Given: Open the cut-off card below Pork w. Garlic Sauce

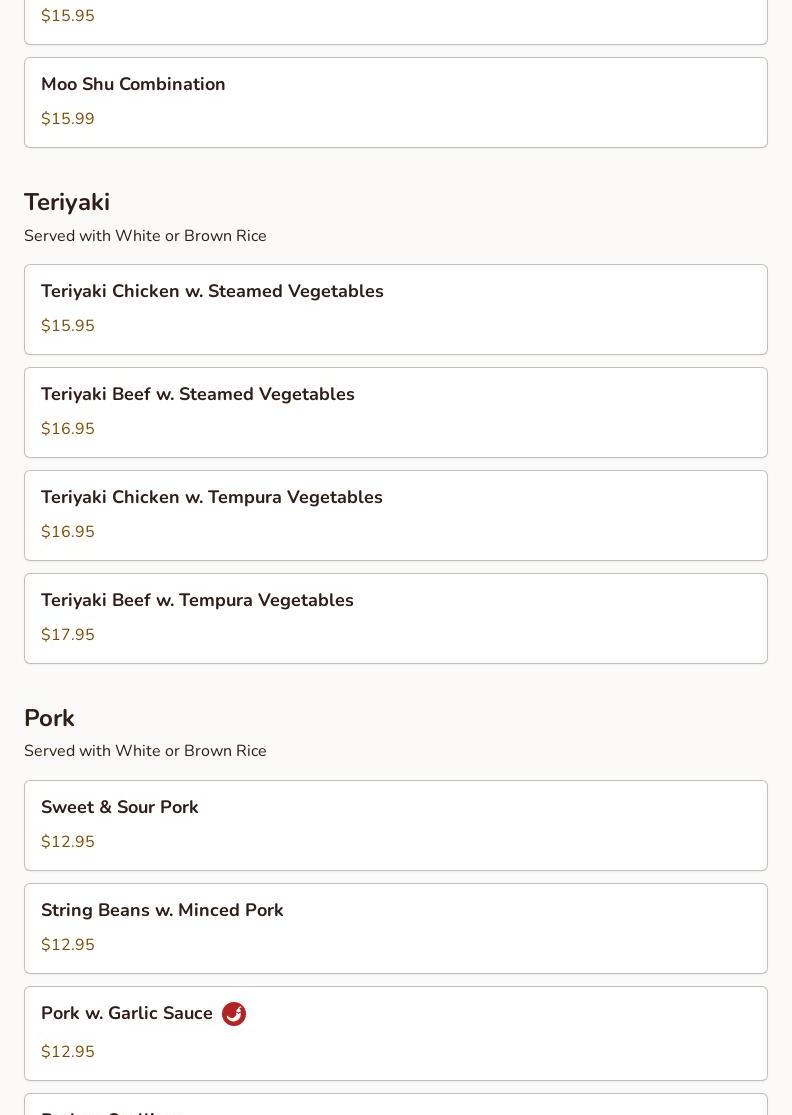Looking at the screenshot, I should (x=395, y=1106).
